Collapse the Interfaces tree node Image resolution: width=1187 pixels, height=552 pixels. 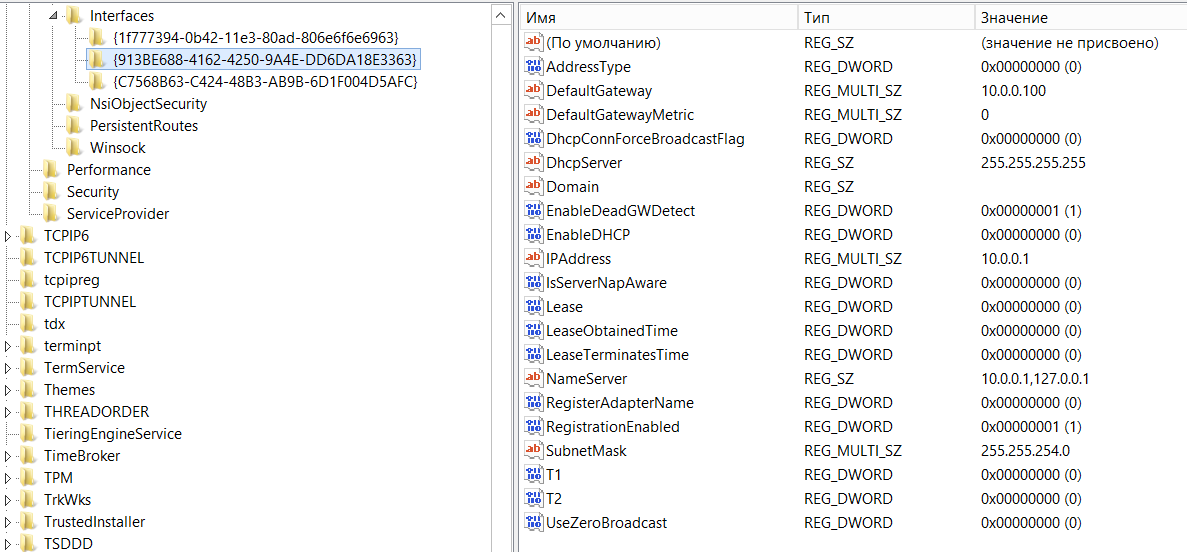pos(52,17)
